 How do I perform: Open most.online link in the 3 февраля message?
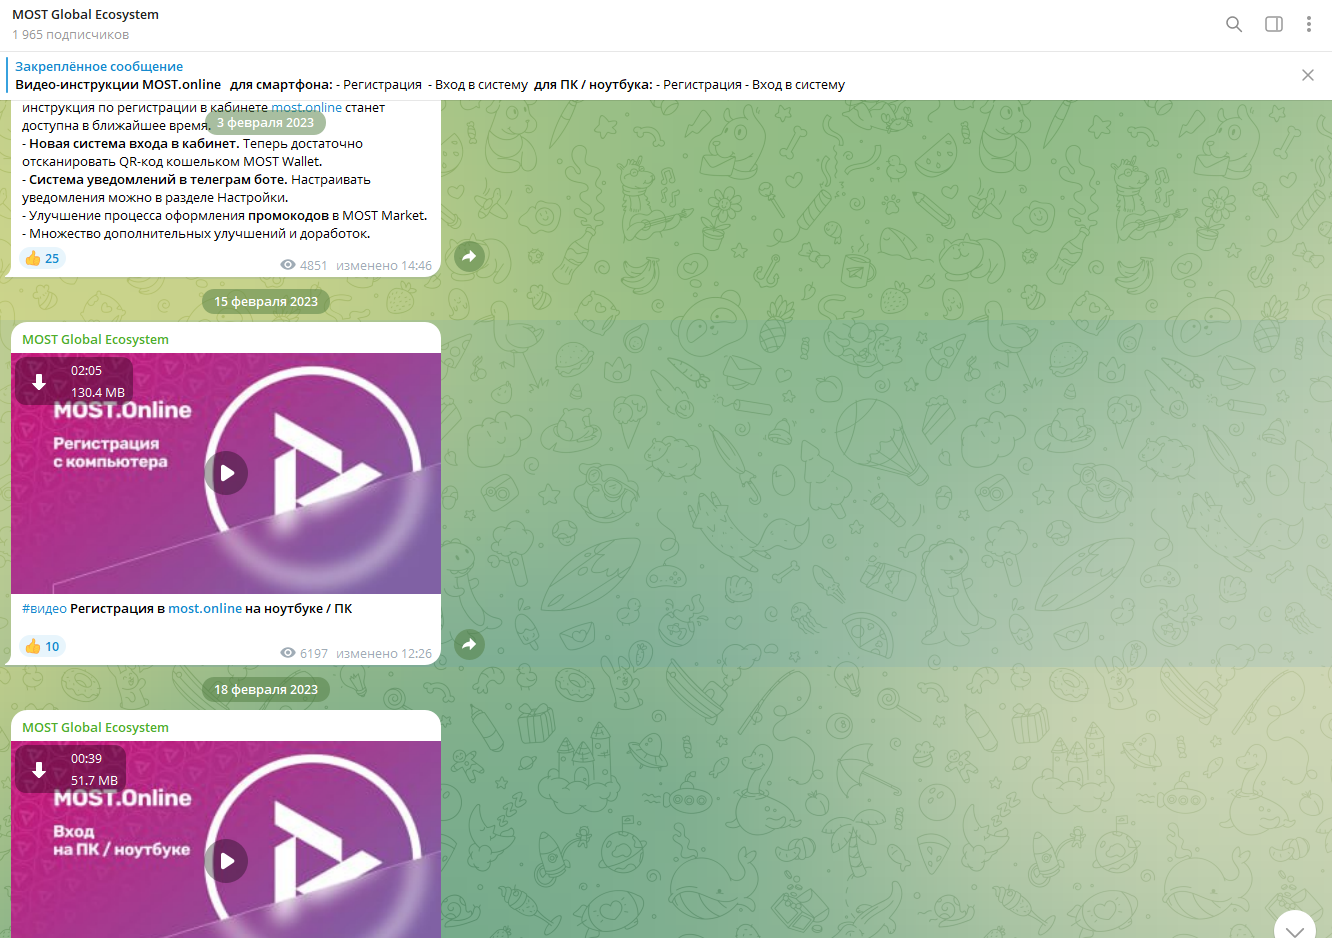click(x=306, y=107)
